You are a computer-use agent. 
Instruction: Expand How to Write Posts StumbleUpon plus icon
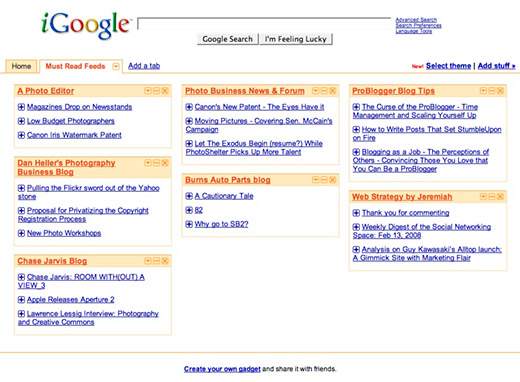[x=356, y=129]
